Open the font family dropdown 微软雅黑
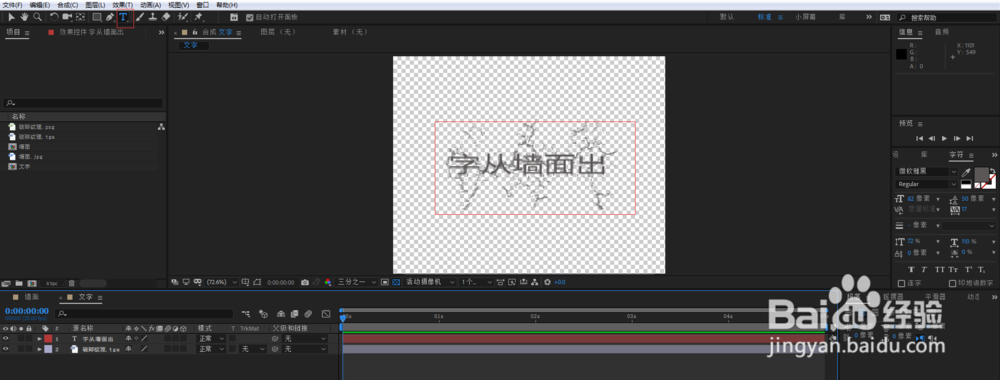Screen dimensions: 1000x380 pos(927,172)
